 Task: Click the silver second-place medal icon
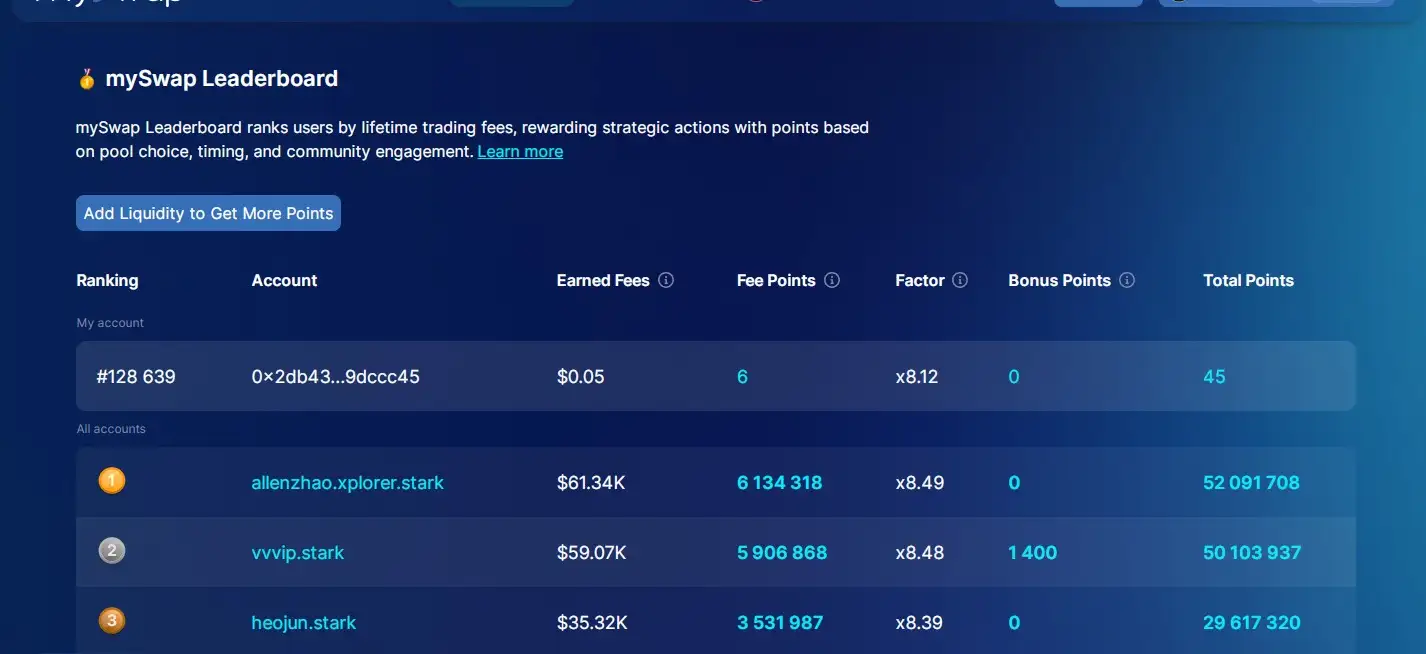point(112,551)
